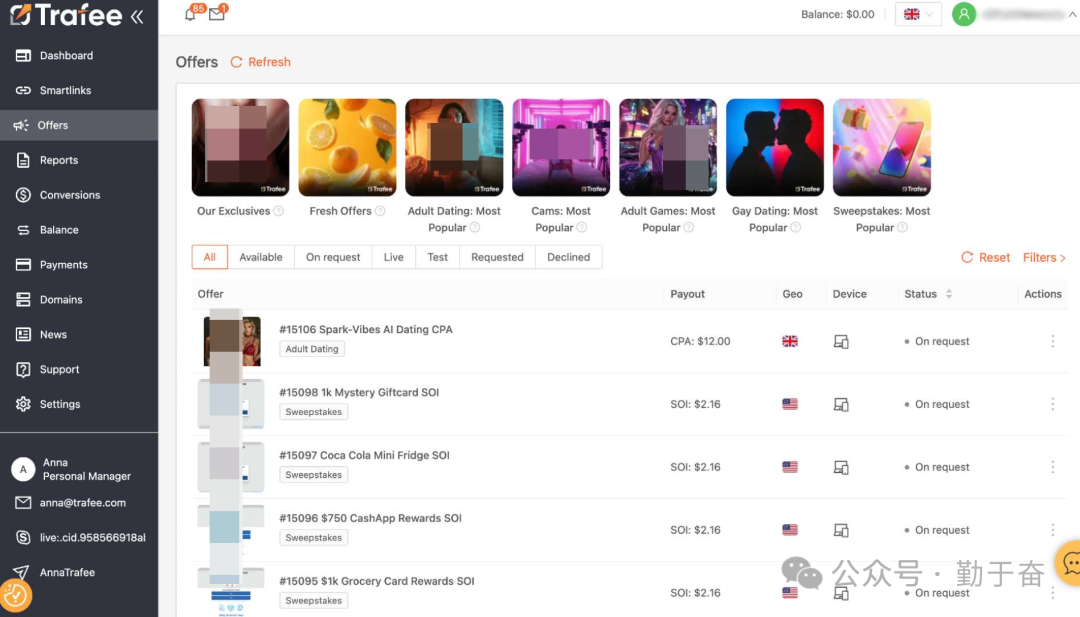Click UK flag on Spark-Vibes row

pos(790,341)
